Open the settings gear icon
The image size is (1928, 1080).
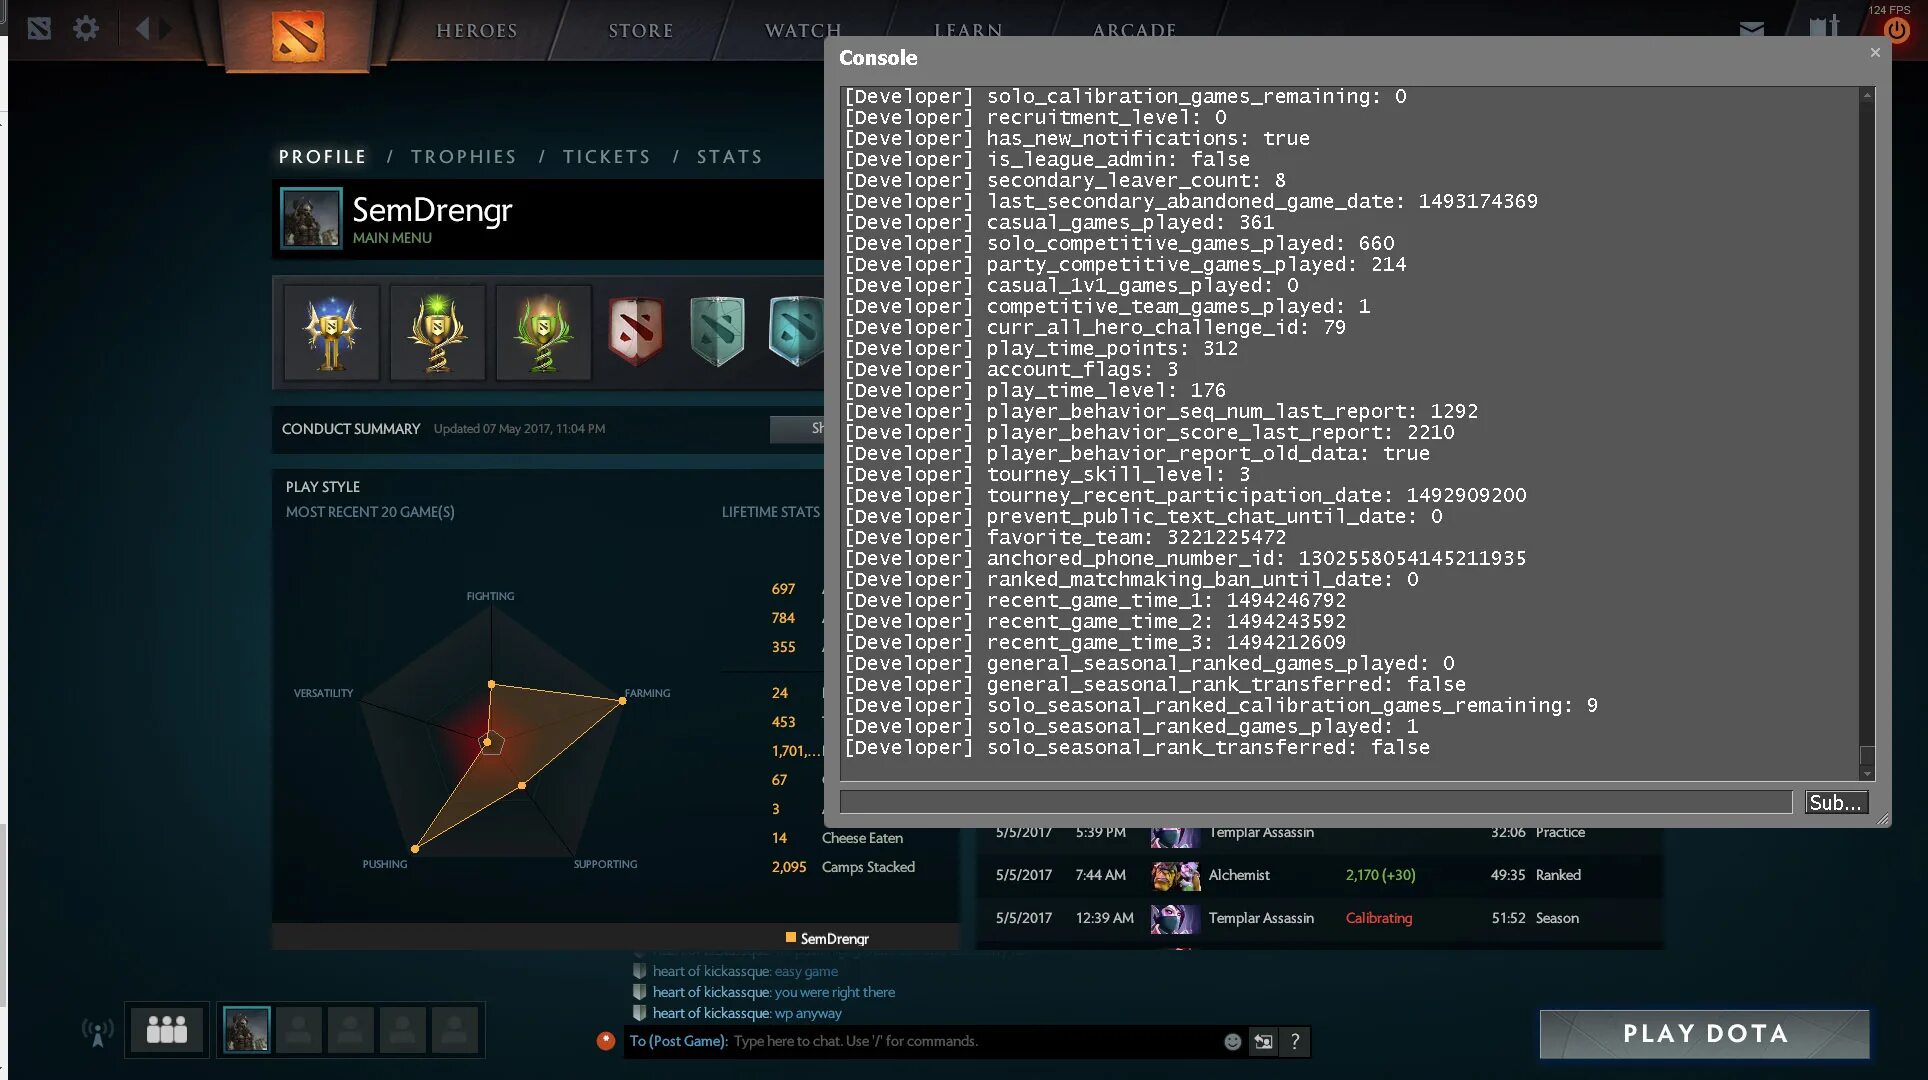pos(86,28)
